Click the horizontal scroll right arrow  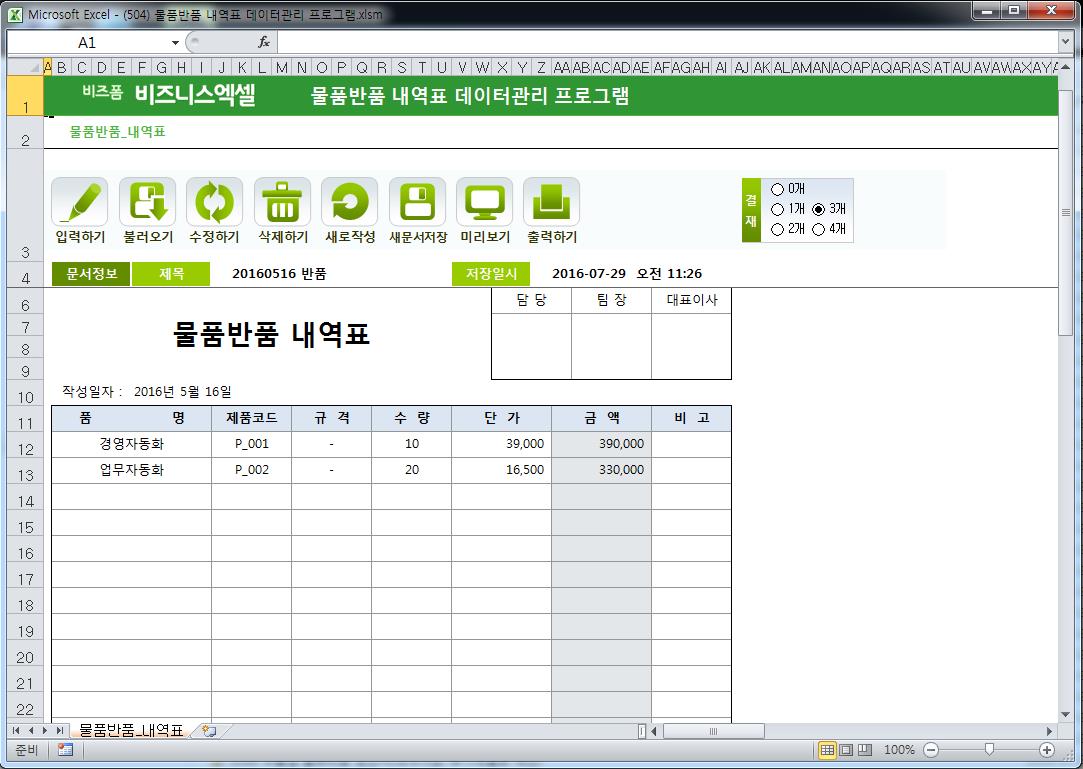(1049, 731)
